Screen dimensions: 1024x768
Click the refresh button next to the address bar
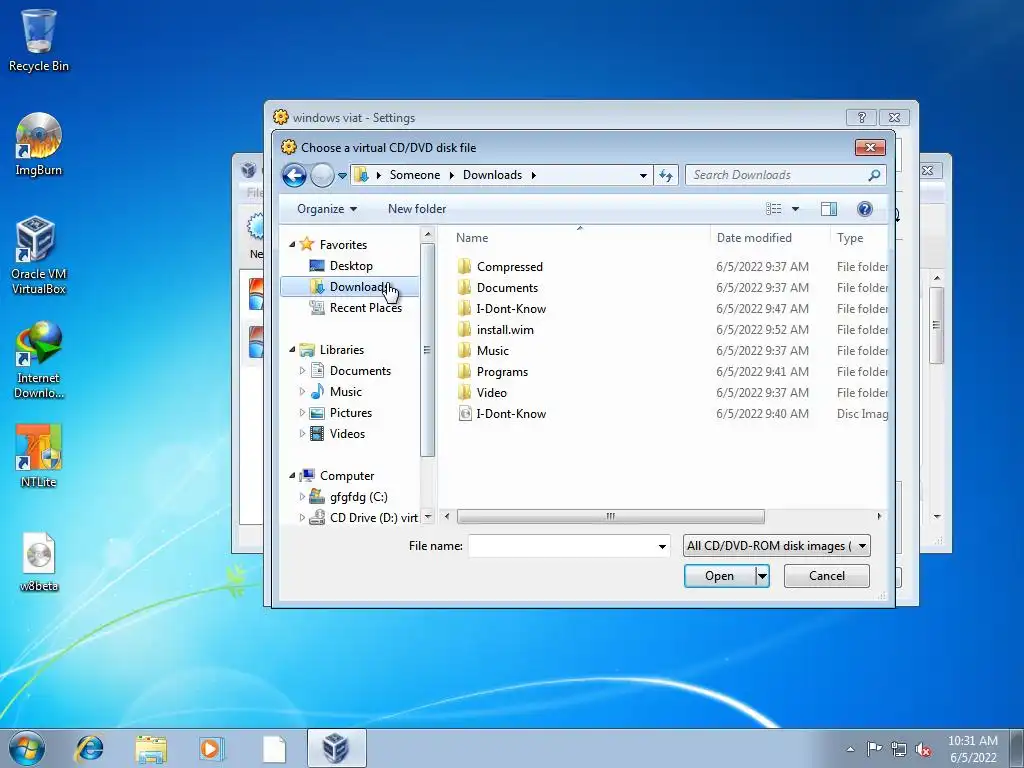click(665, 175)
